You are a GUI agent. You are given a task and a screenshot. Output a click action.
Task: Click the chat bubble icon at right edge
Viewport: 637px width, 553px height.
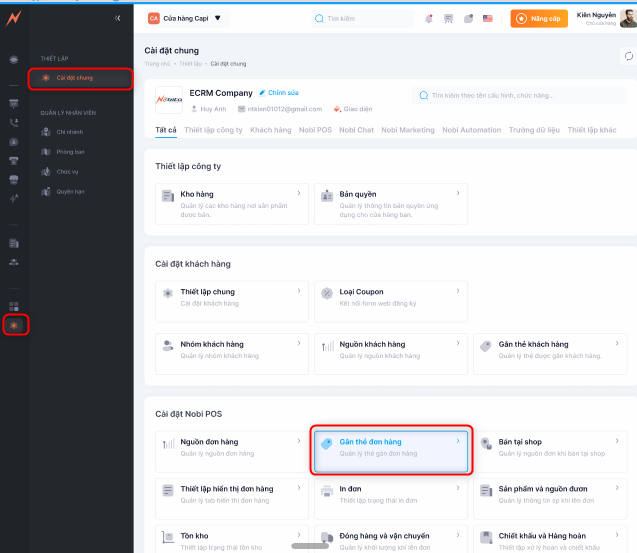[x=628, y=57]
